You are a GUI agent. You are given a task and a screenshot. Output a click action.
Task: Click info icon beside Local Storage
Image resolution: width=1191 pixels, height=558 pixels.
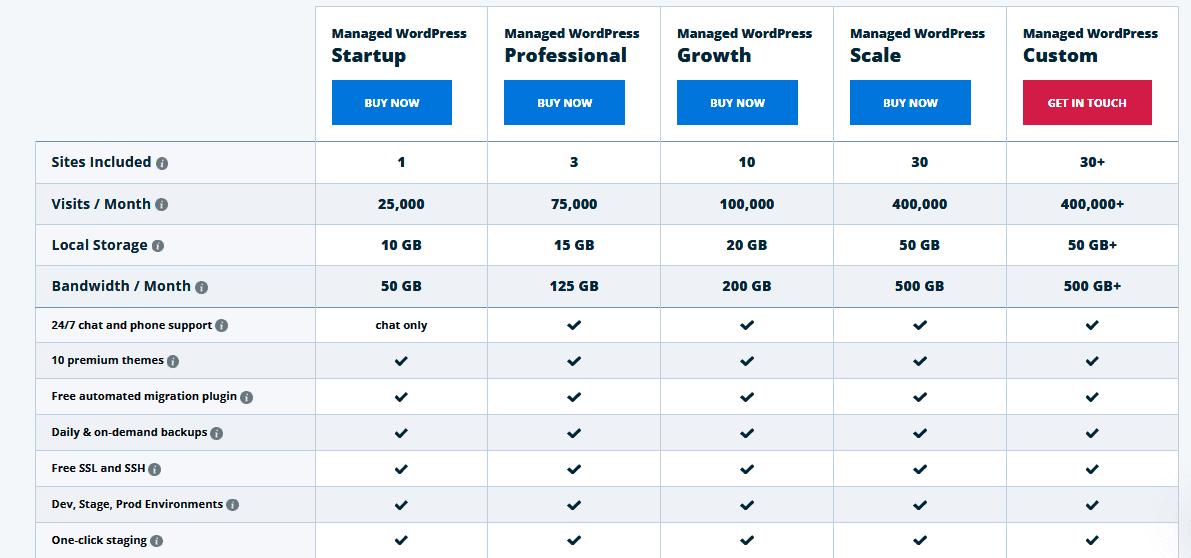158,246
